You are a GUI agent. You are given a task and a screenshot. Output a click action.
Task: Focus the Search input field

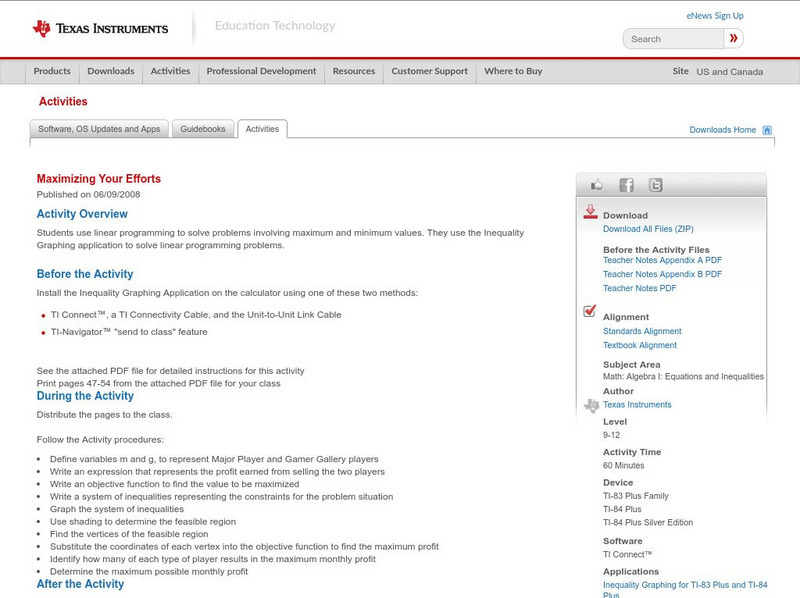(x=673, y=39)
